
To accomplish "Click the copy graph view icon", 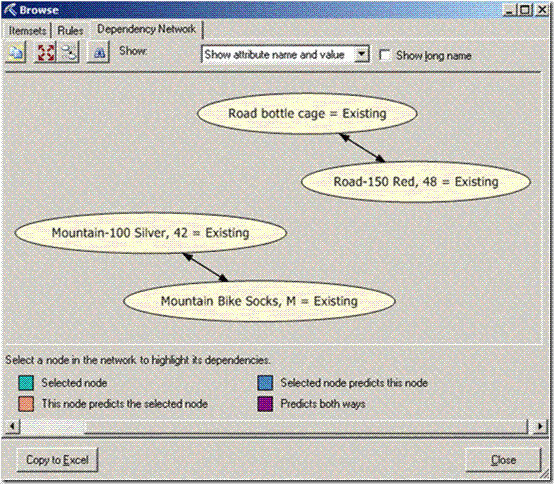I will [16, 53].
